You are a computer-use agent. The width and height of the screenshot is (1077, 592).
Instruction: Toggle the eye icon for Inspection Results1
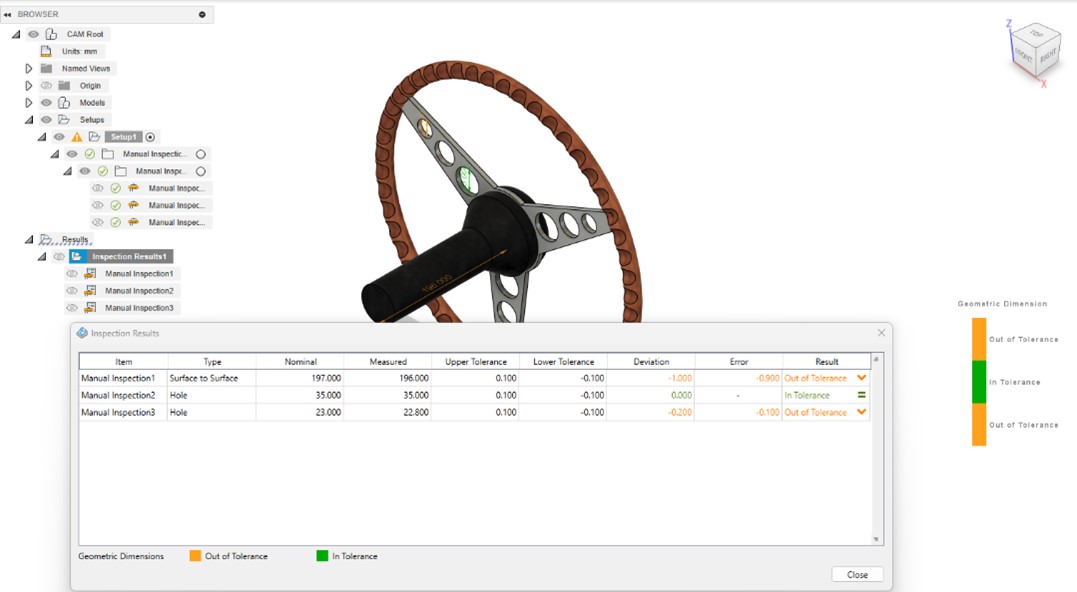pos(58,256)
